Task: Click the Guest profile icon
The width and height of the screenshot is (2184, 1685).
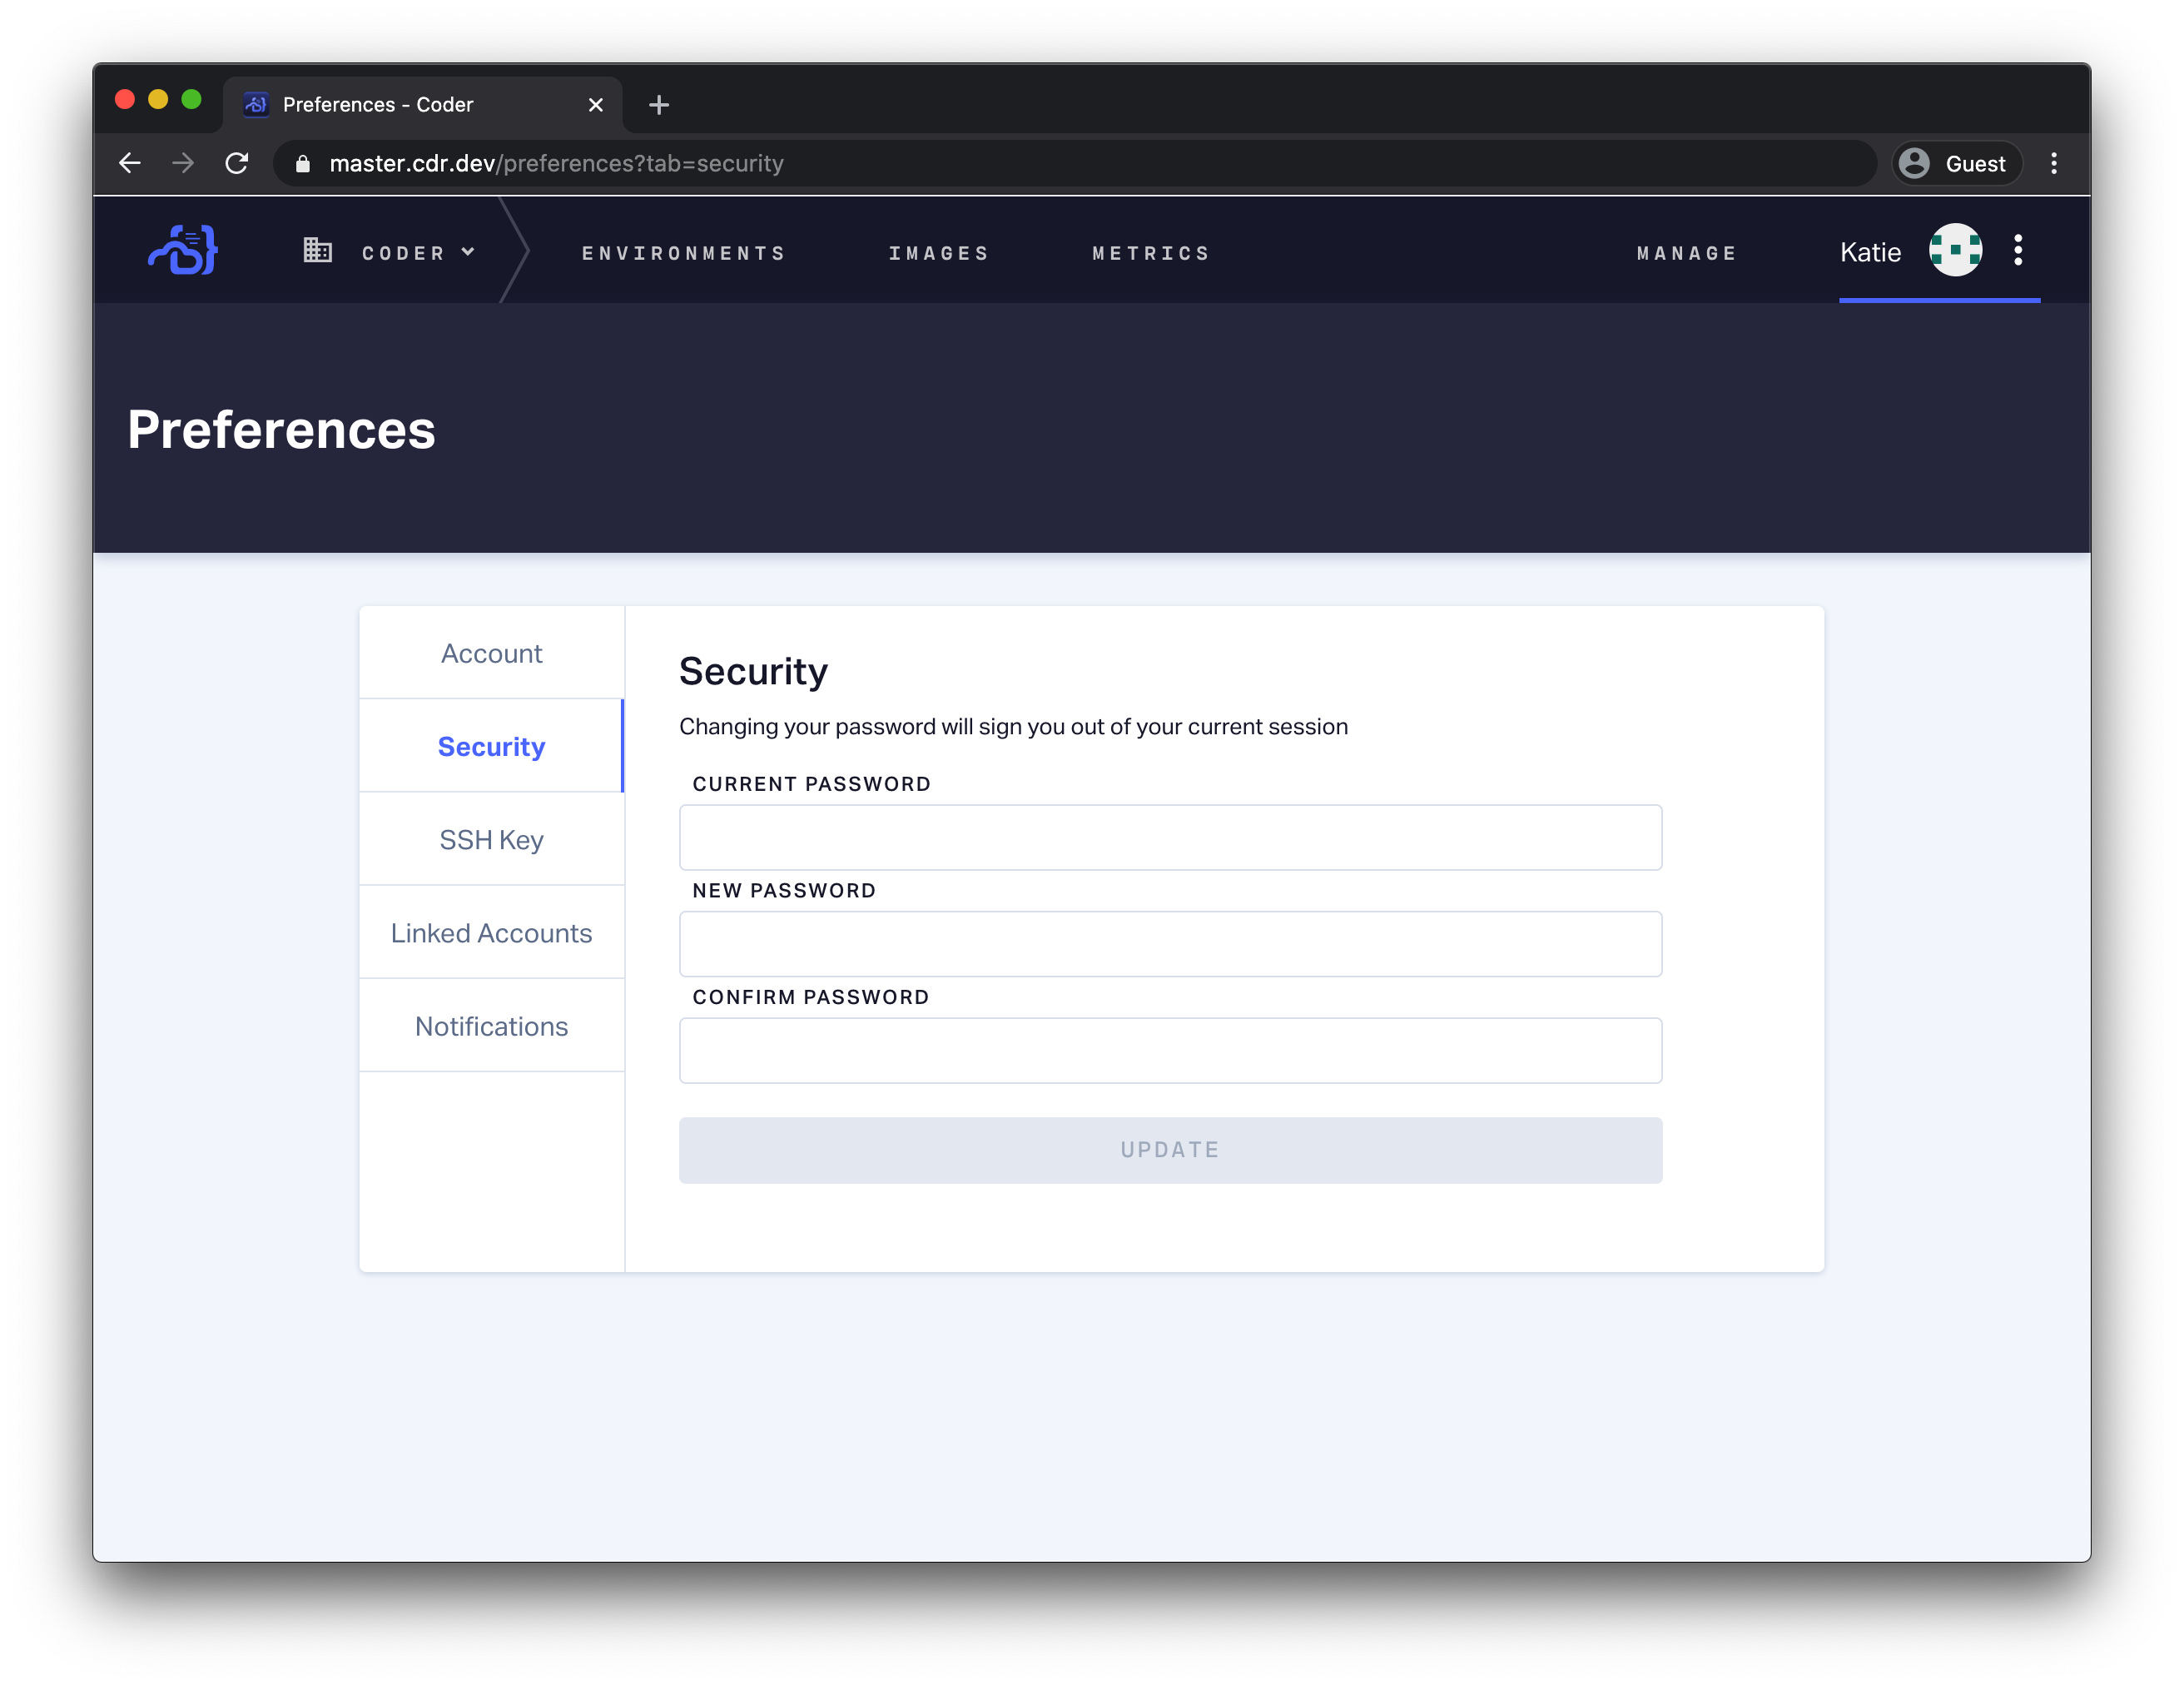Action: (1914, 163)
